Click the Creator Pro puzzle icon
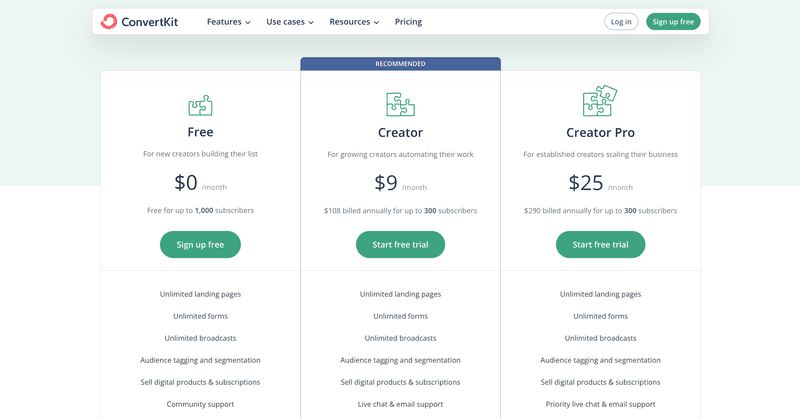This screenshot has height=419, width=800. pyautogui.click(x=600, y=101)
